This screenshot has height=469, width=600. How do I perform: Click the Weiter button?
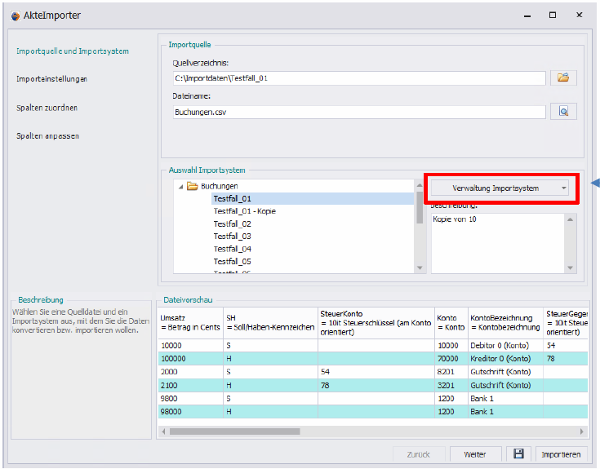[x=475, y=454]
